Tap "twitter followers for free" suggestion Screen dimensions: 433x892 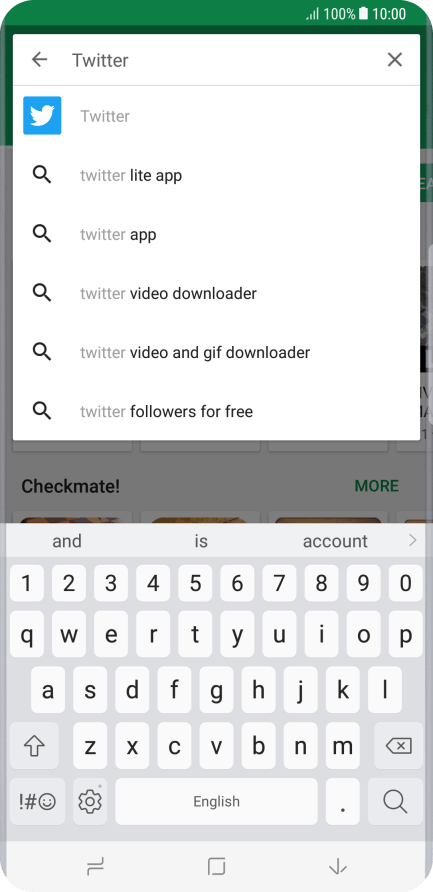(216, 411)
